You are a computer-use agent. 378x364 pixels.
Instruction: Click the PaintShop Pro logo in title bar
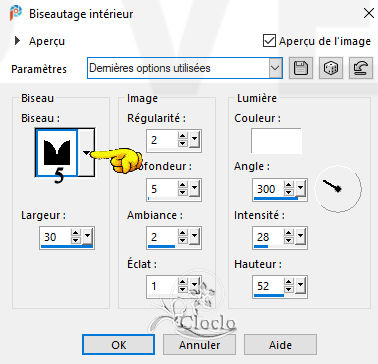[15, 13]
